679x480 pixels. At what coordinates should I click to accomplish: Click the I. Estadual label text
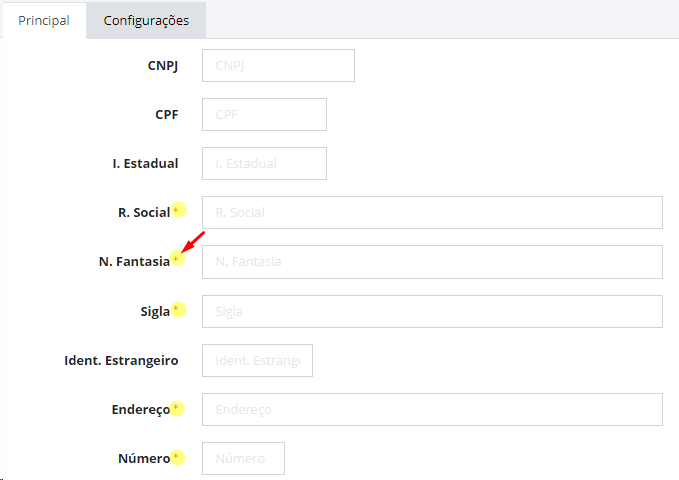(146, 163)
